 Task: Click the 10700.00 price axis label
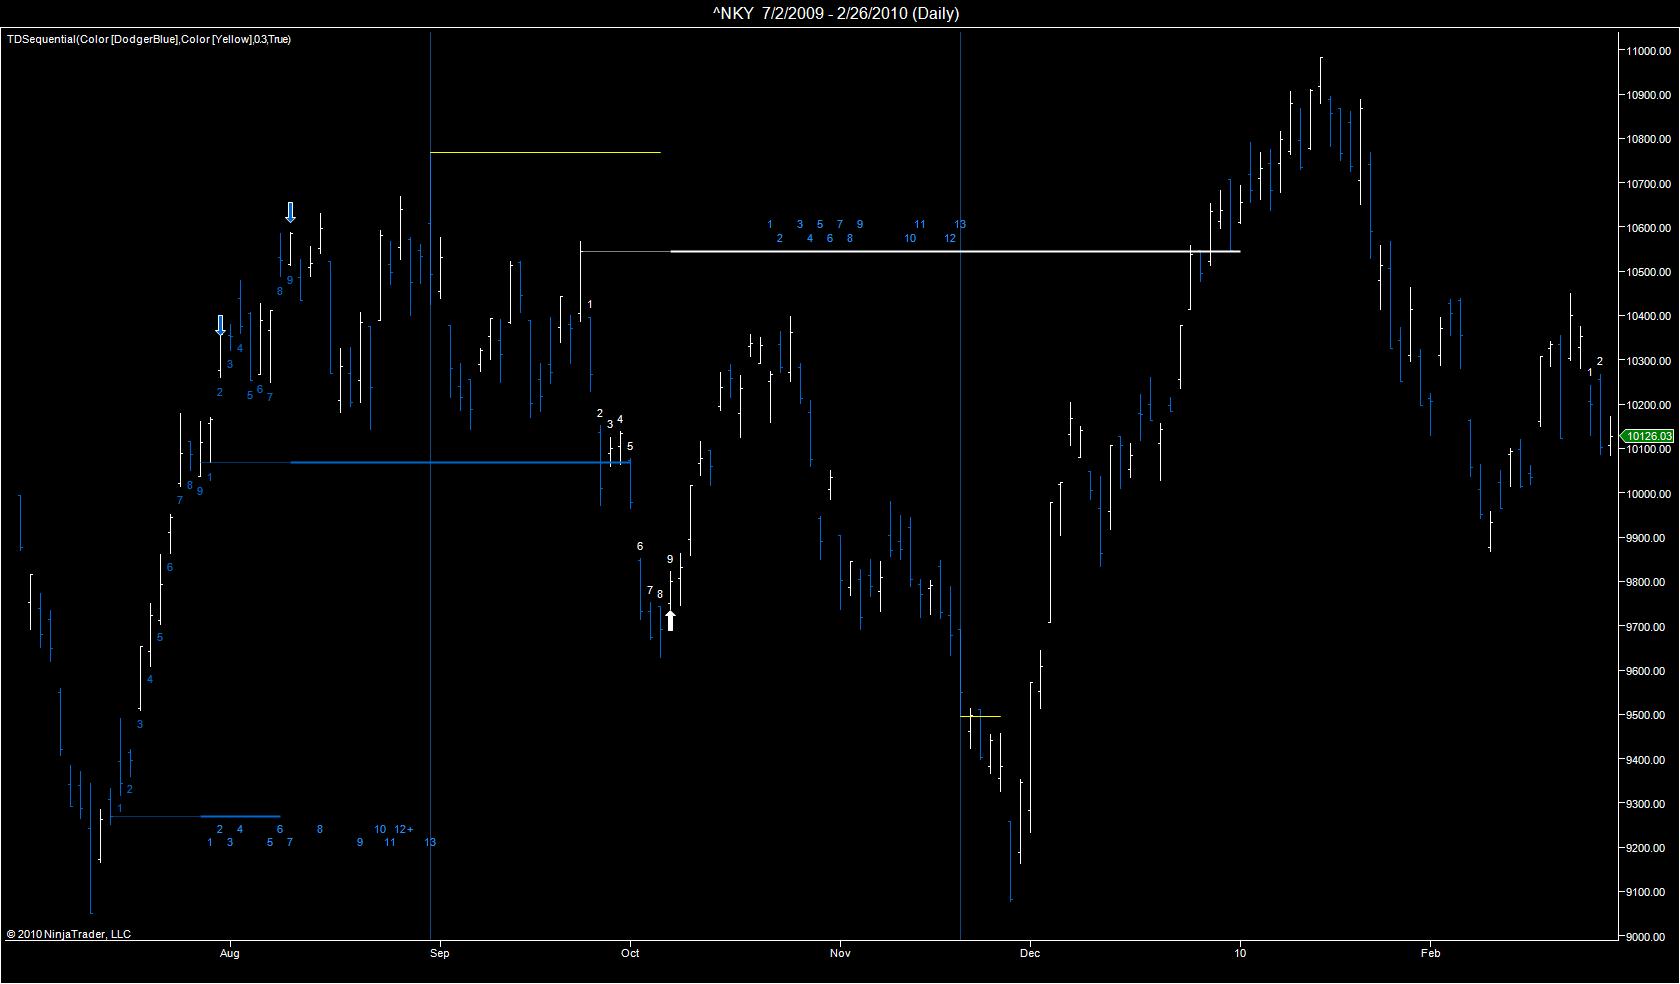coord(1648,184)
